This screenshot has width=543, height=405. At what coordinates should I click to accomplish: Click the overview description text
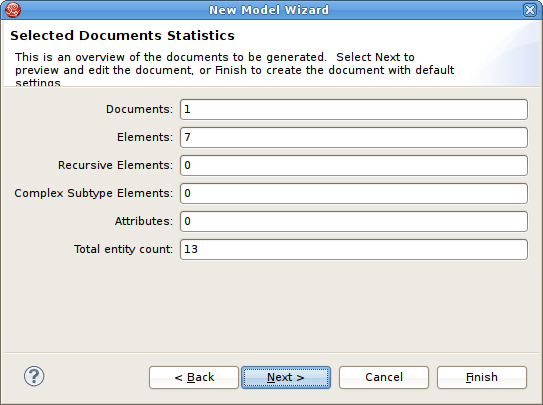pyautogui.click(x=234, y=69)
